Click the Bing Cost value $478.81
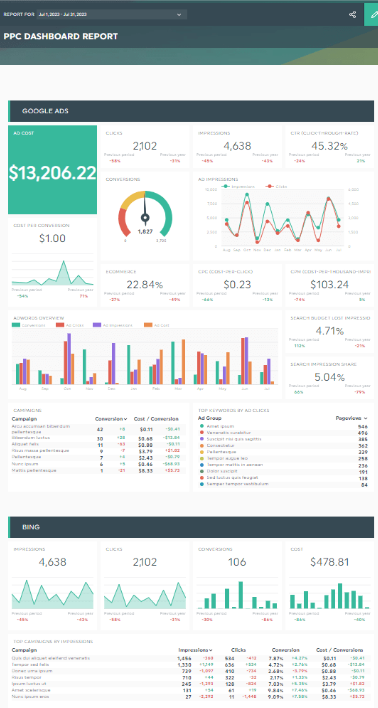This screenshot has height=708, width=378. (329, 562)
